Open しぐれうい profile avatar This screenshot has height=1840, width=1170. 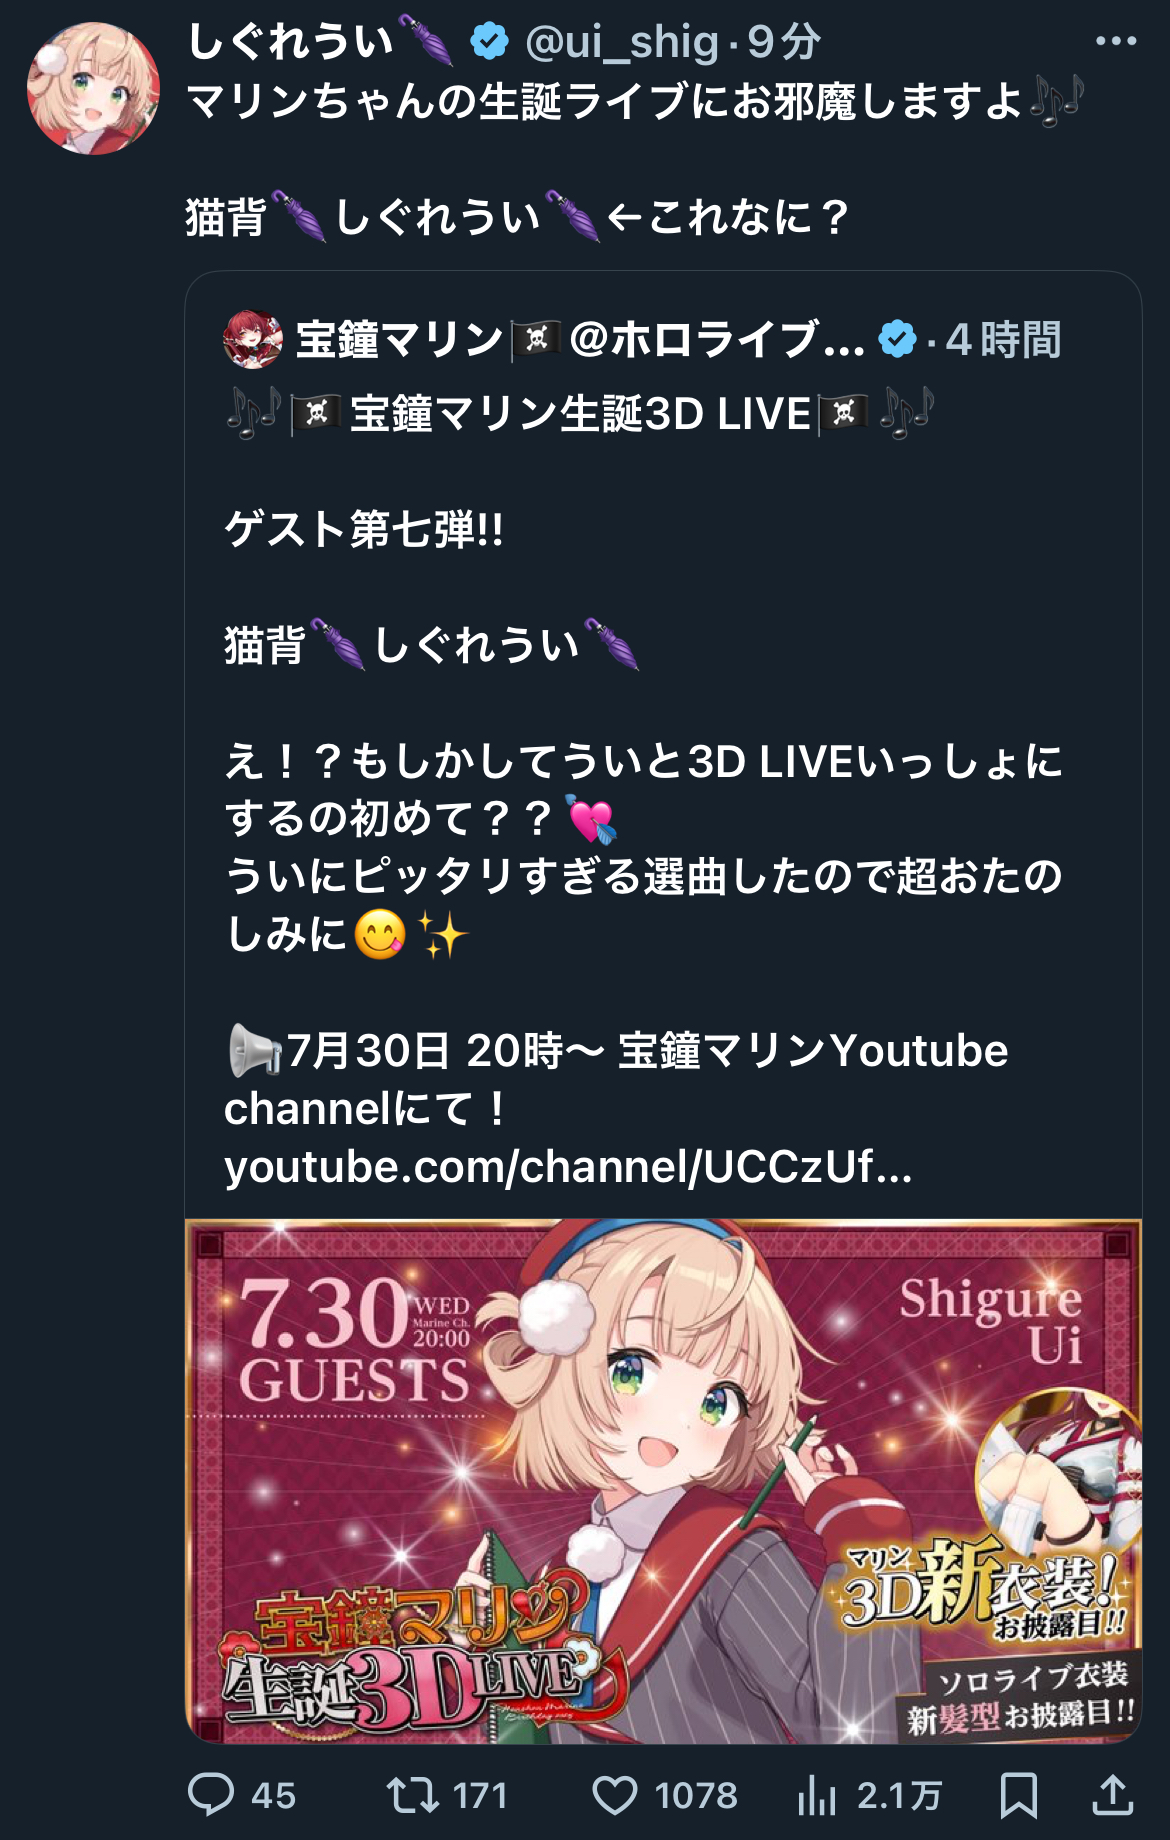[93, 88]
